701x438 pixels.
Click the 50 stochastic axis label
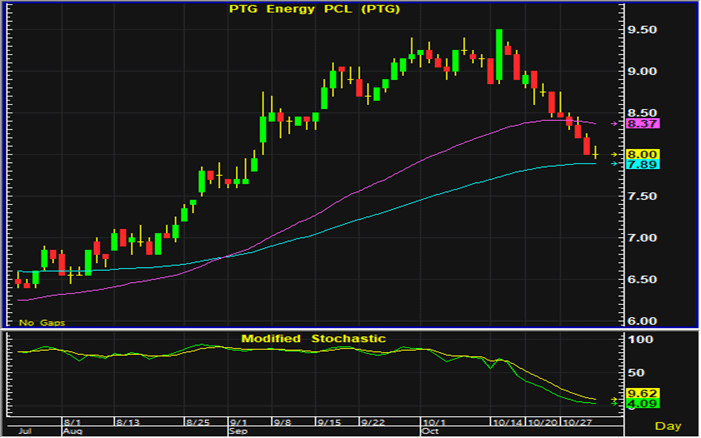pos(637,373)
